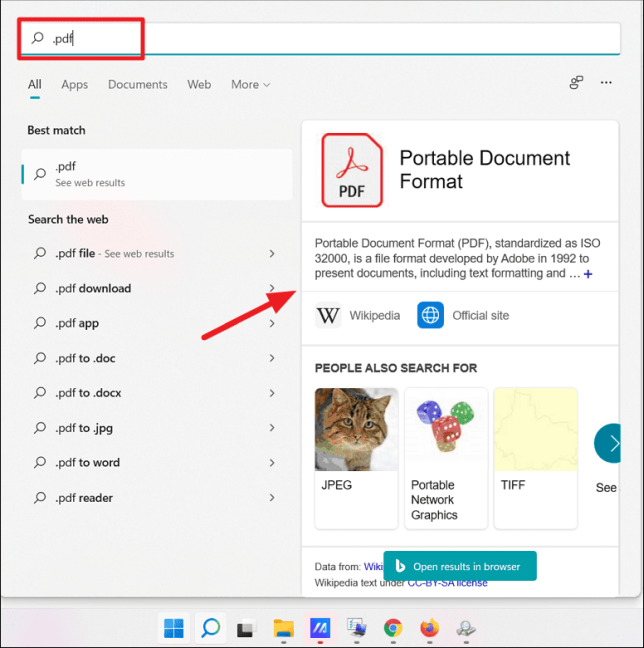Open the Search icon on taskbar

click(x=210, y=628)
